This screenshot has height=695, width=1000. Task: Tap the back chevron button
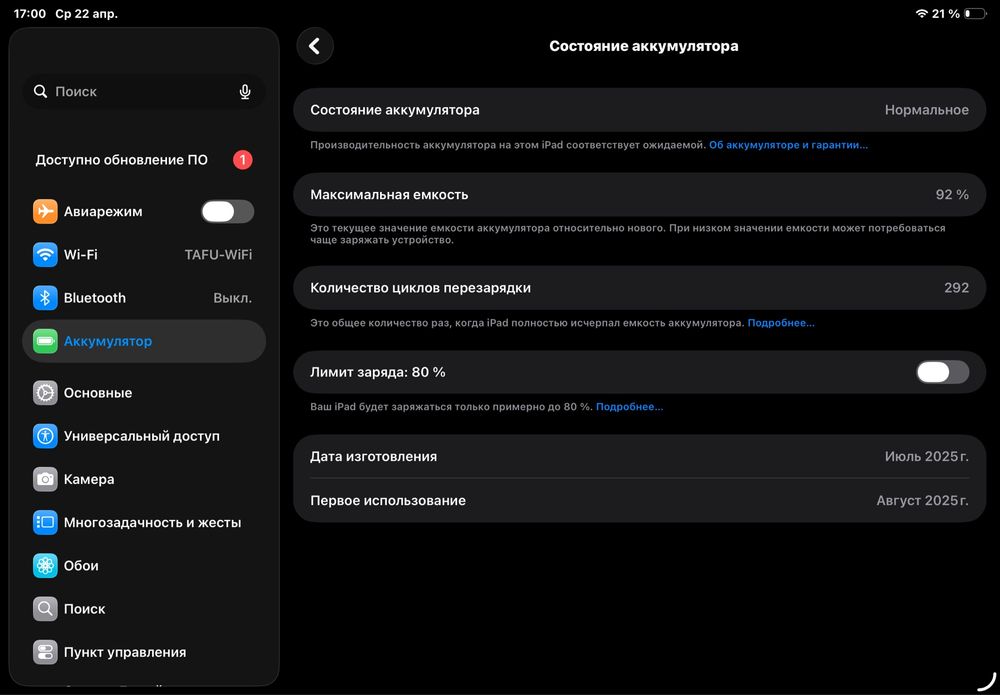(314, 46)
